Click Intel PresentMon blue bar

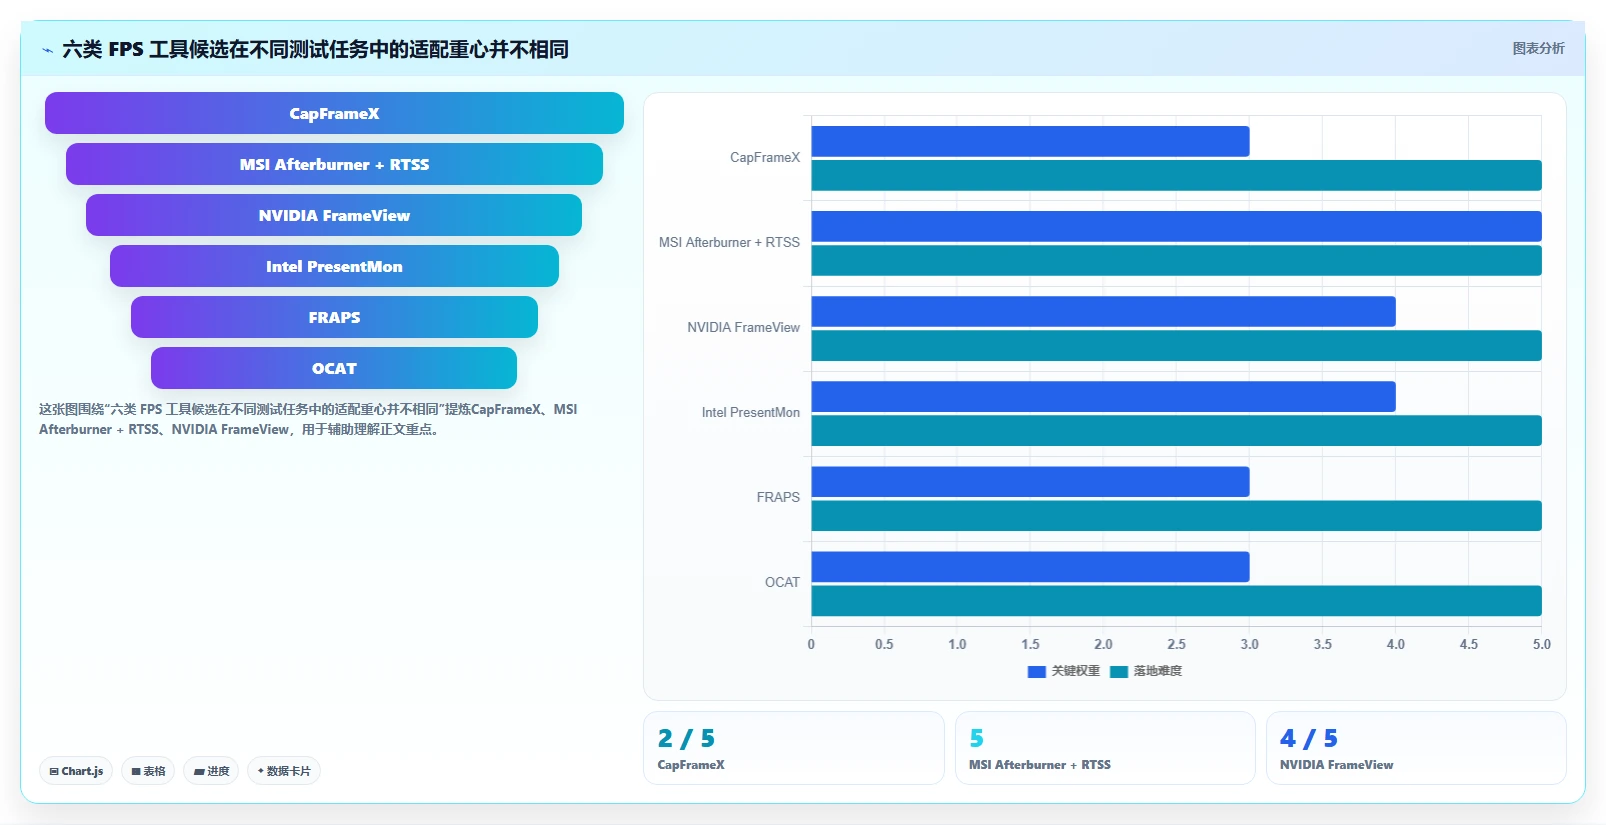1103,396
